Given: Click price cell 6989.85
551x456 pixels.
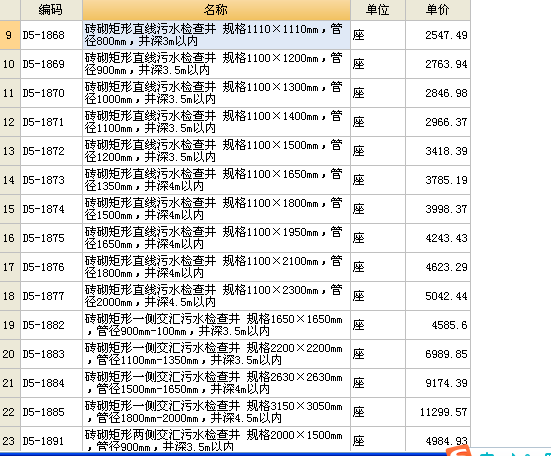Looking at the screenshot, I should (x=438, y=354).
